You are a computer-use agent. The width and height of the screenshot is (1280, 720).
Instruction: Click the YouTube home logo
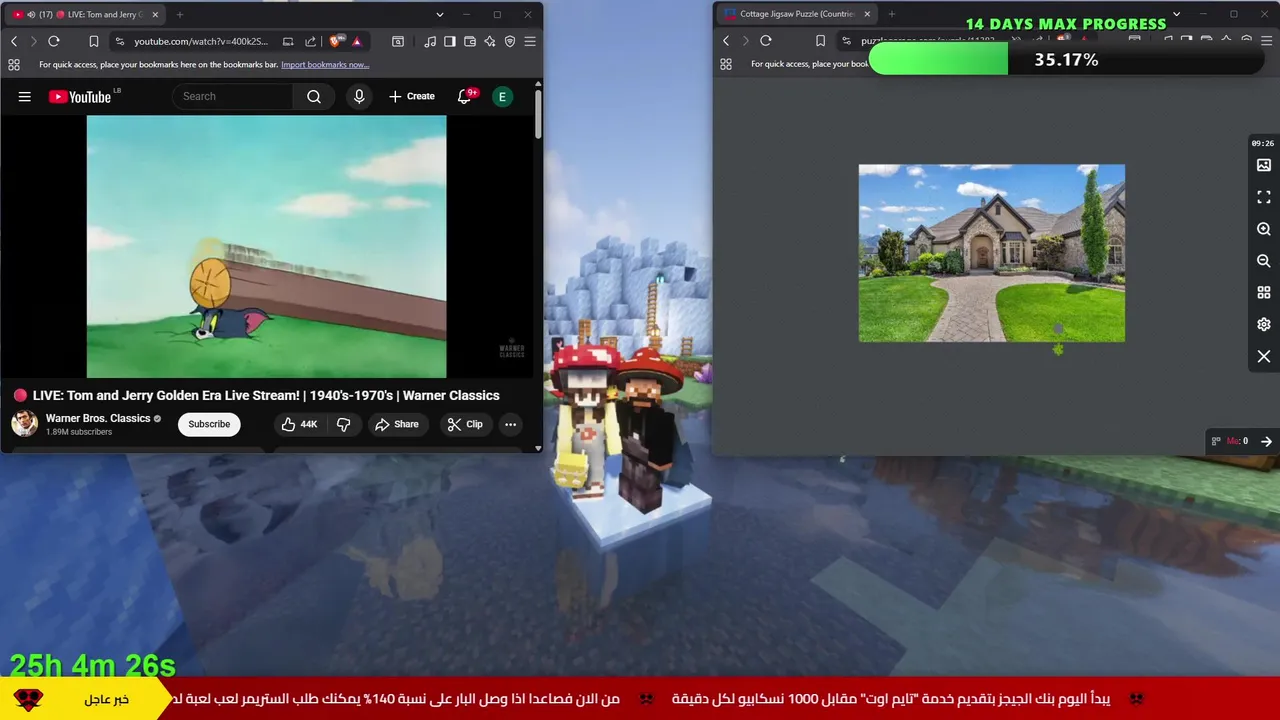[x=80, y=96]
